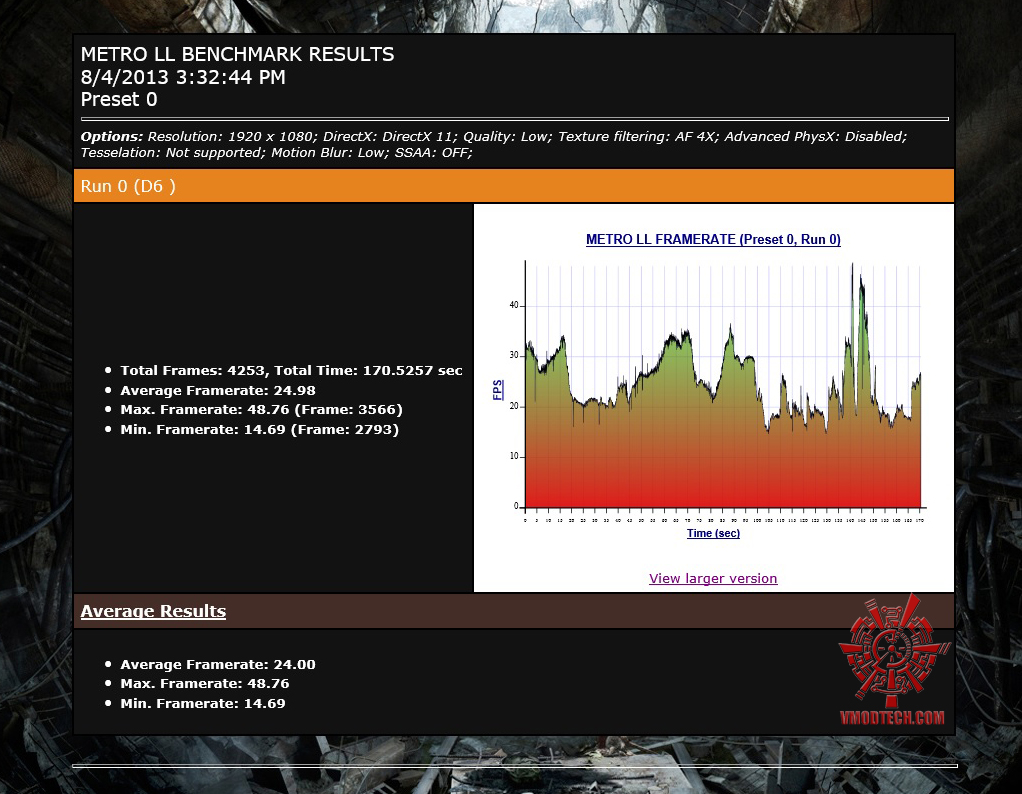Click the 40 FPS axis tick label
This screenshot has width=1022, height=794.
pyautogui.click(x=514, y=305)
